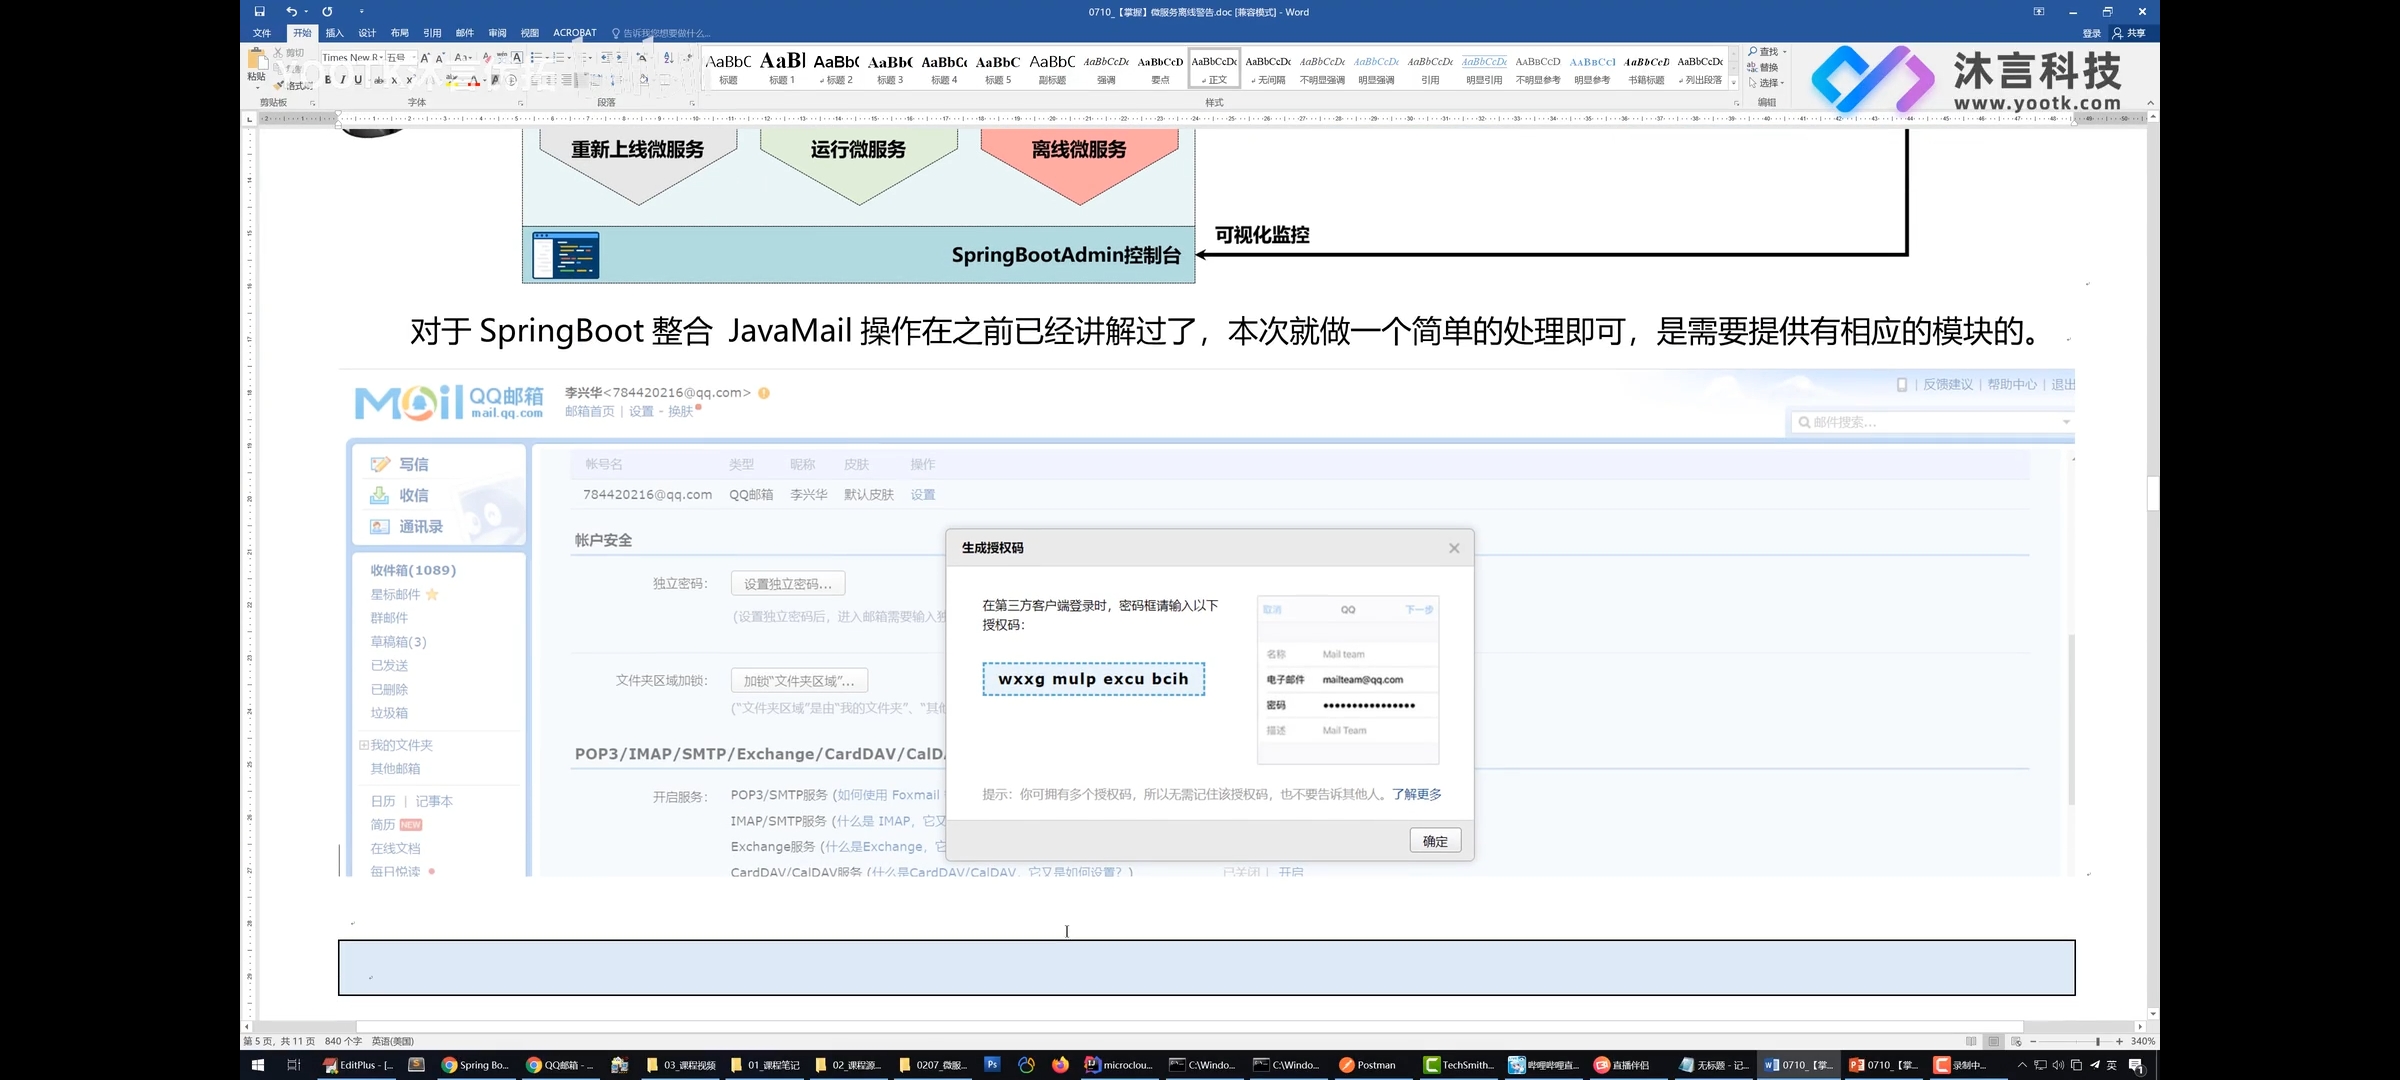This screenshot has height=1080, width=2400.
Task: Toggle show paragraph marks icon
Action: click(x=688, y=57)
